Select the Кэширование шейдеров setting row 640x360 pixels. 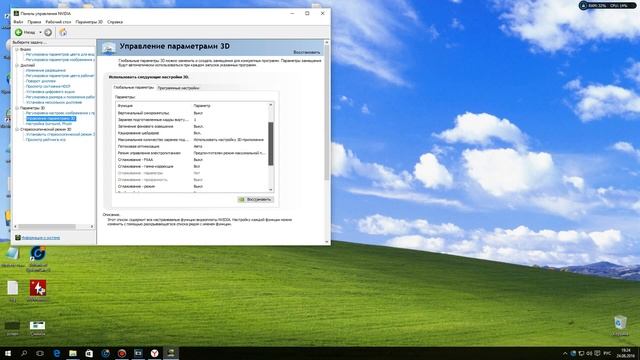192,133
